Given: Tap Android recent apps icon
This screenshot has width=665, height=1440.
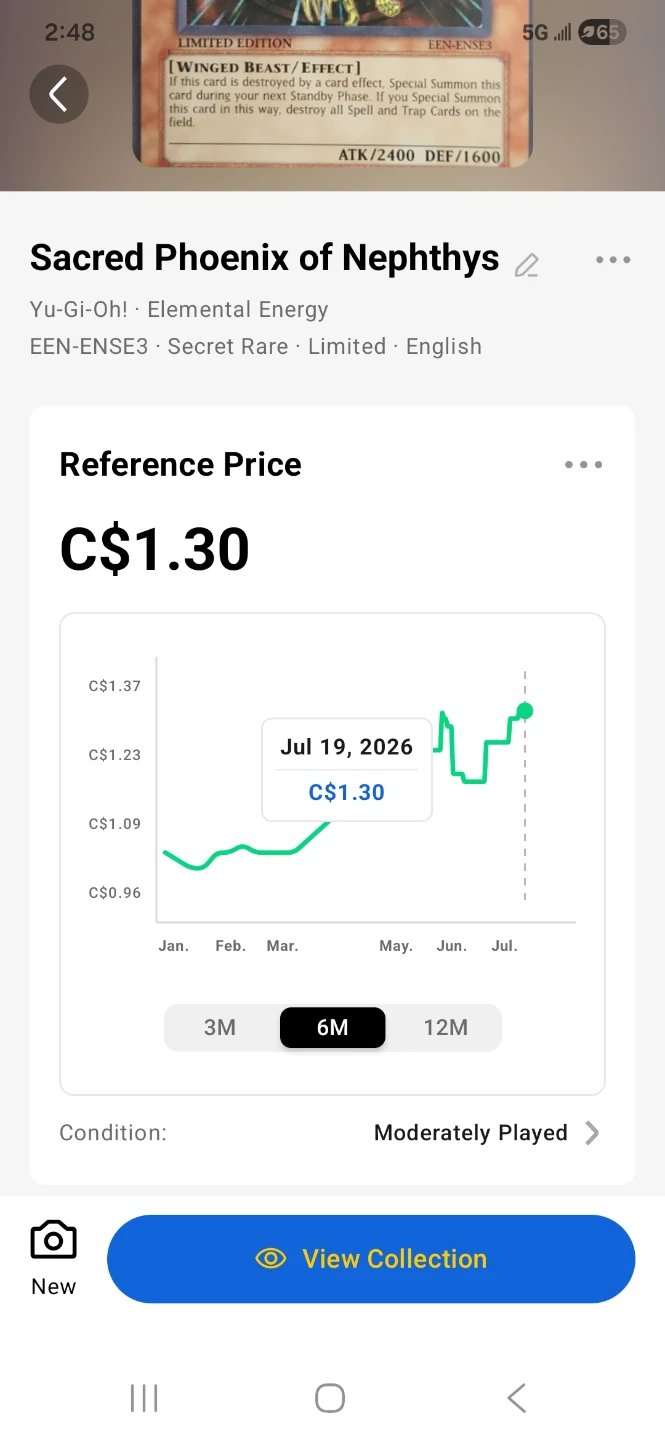Looking at the screenshot, I should tap(144, 1398).
